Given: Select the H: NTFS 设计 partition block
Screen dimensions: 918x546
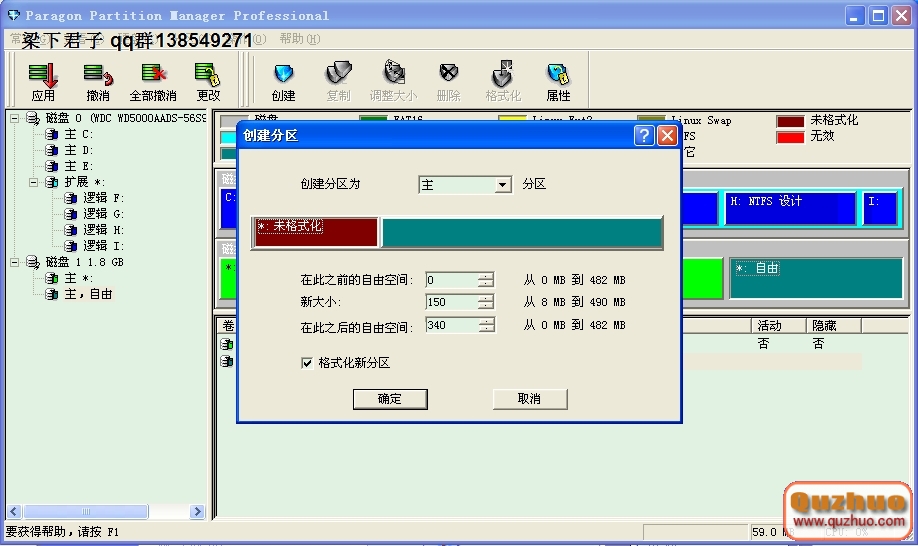Looking at the screenshot, I should [x=790, y=208].
